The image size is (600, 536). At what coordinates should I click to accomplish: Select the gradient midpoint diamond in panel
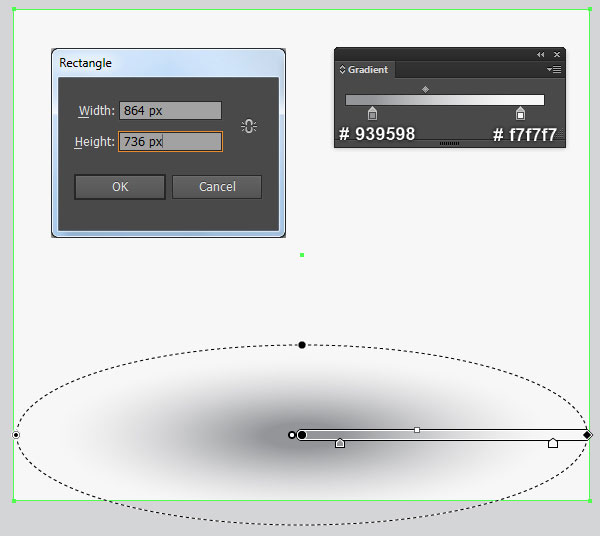coord(426,90)
